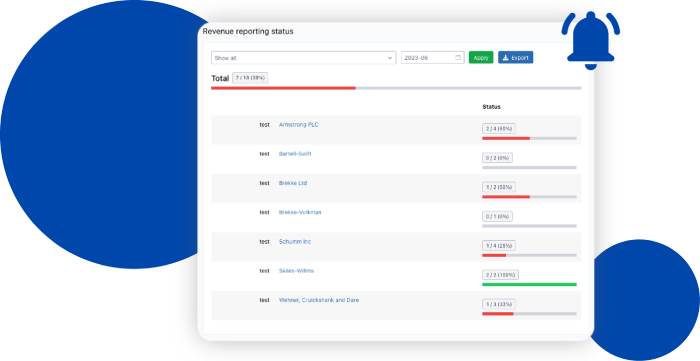The height and width of the screenshot is (361, 700).
Task: Click the Status column header
Action: pyautogui.click(x=491, y=107)
